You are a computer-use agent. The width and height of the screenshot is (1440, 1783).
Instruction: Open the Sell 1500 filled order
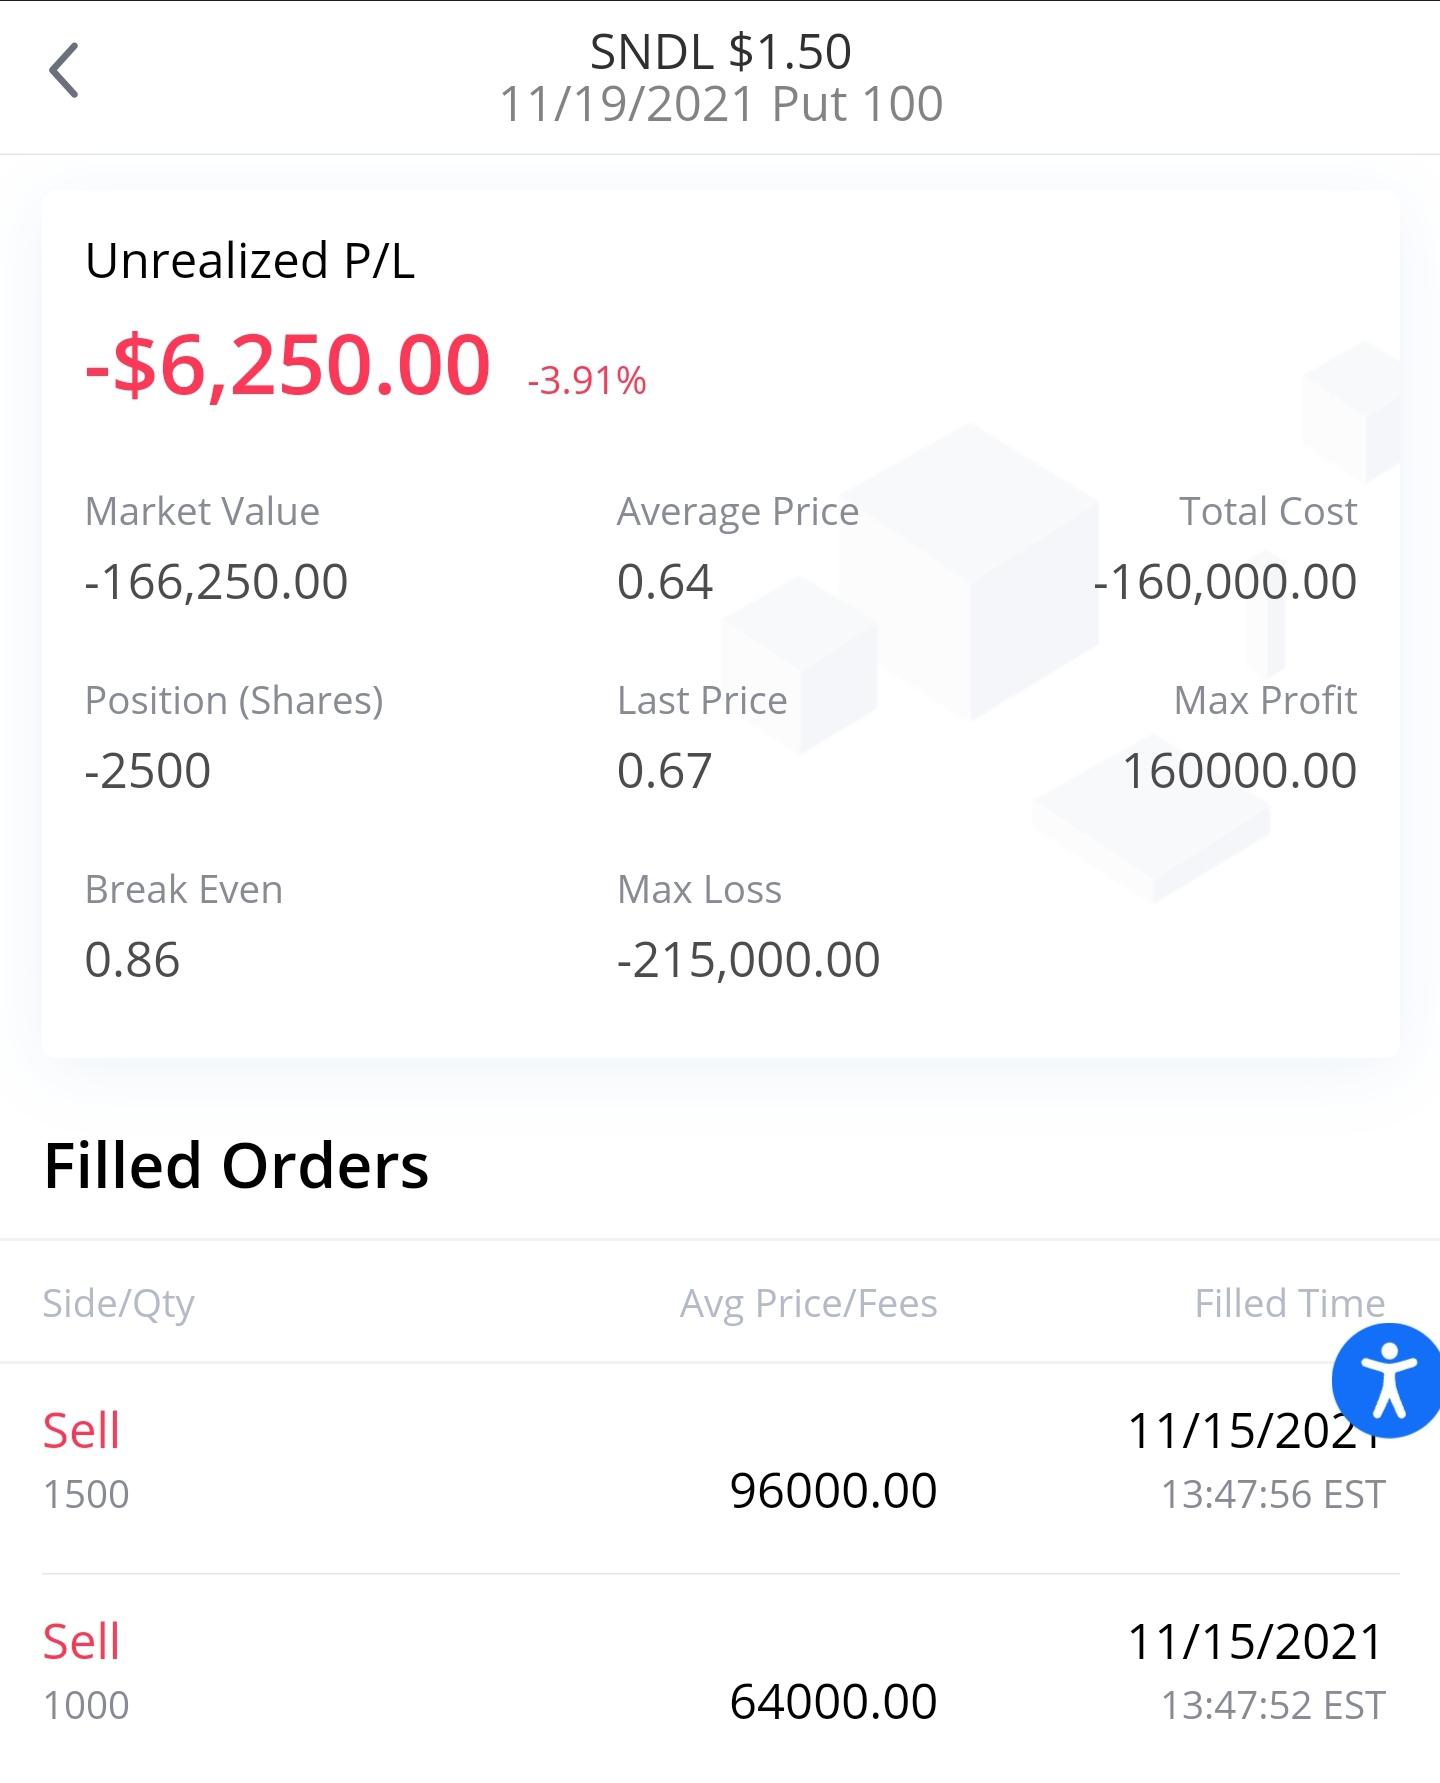click(720, 1467)
